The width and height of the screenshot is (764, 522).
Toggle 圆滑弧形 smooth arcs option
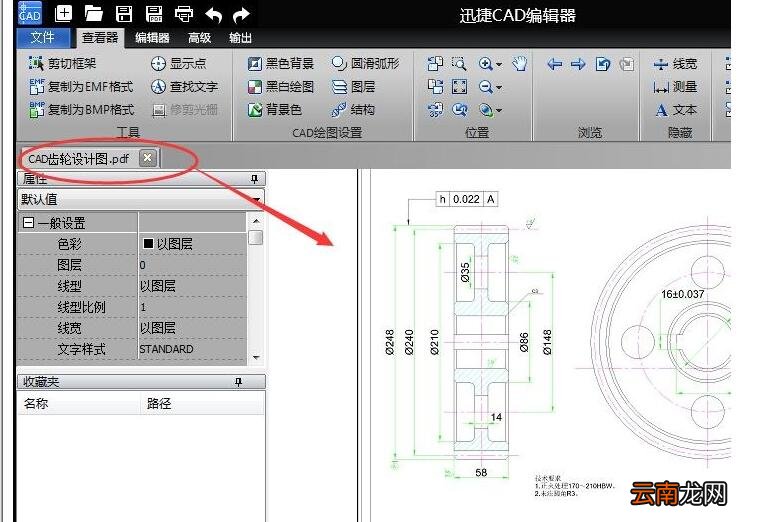coord(365,63)
